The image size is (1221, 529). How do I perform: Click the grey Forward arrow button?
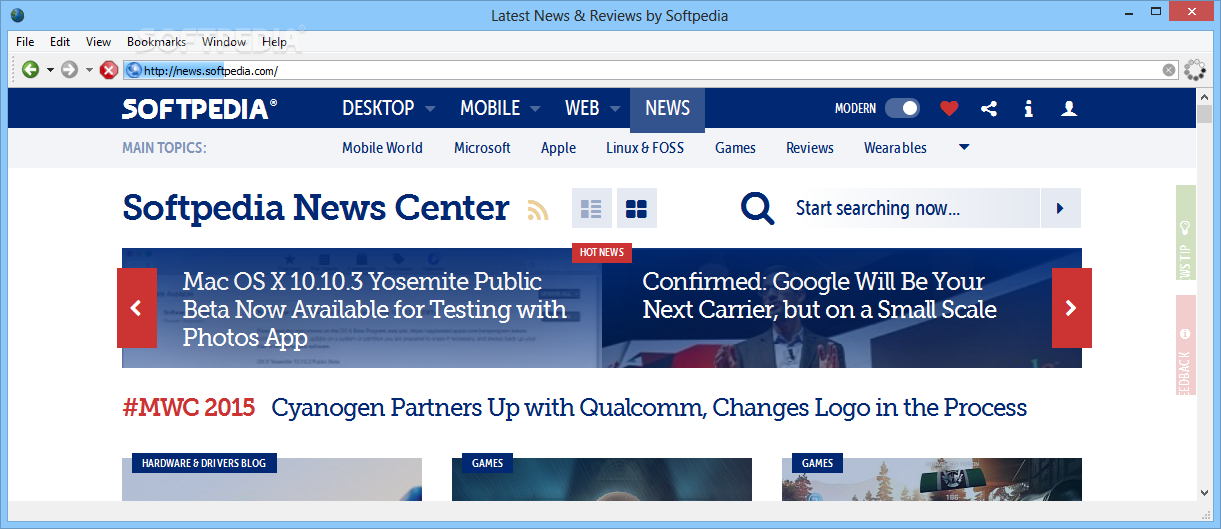[69, 69]
